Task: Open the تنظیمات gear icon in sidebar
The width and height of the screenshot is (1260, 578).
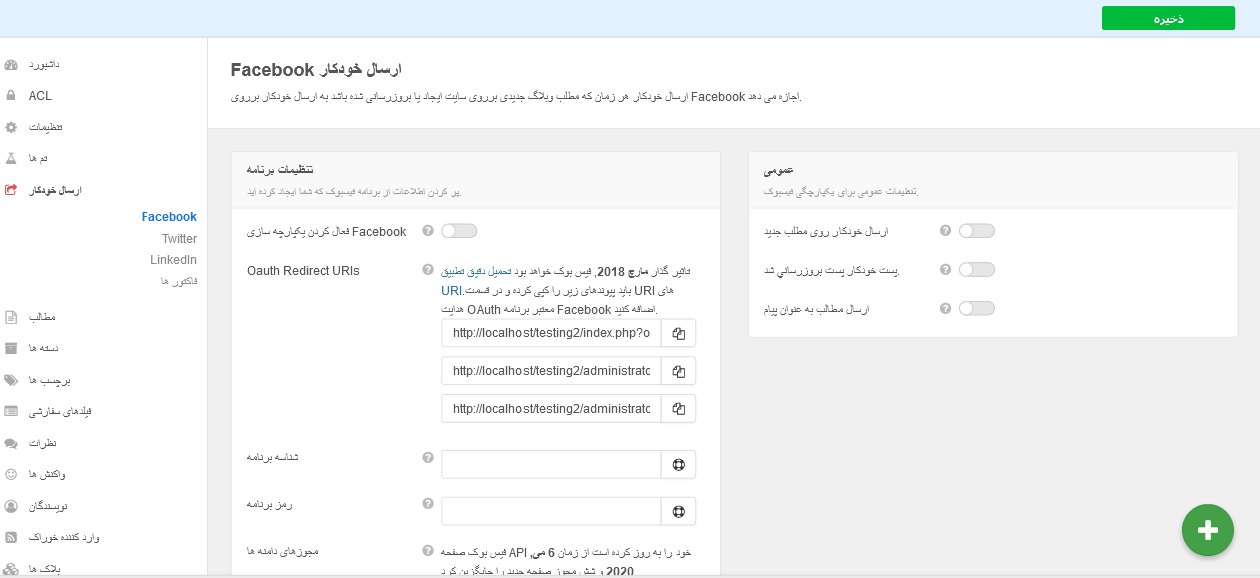Action: coord(11,128)
